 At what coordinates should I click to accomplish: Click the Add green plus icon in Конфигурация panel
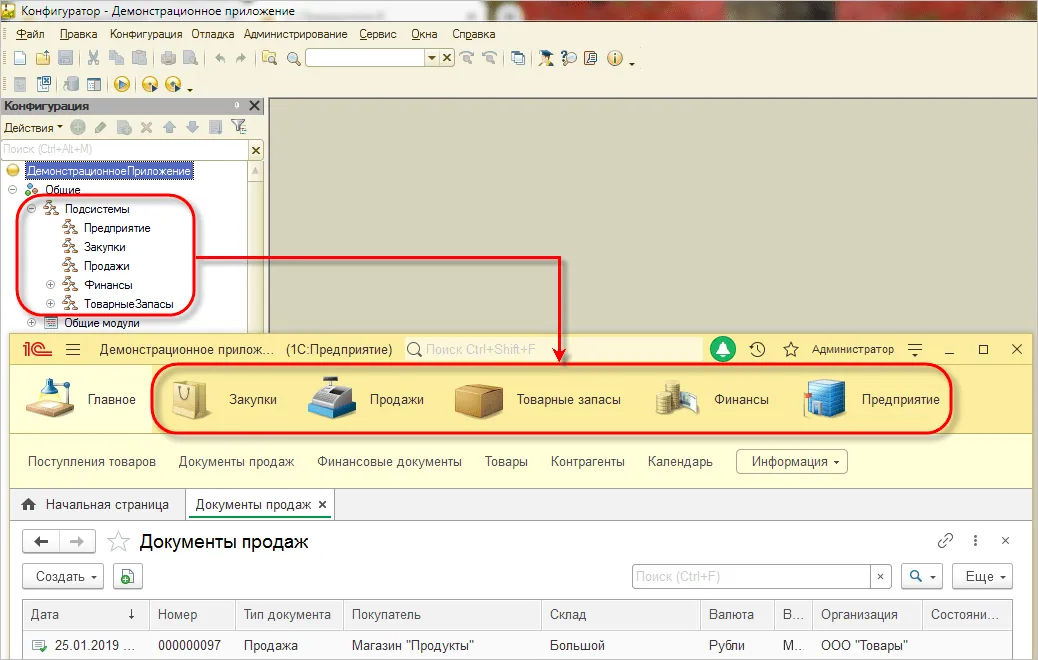pos(78,126)
